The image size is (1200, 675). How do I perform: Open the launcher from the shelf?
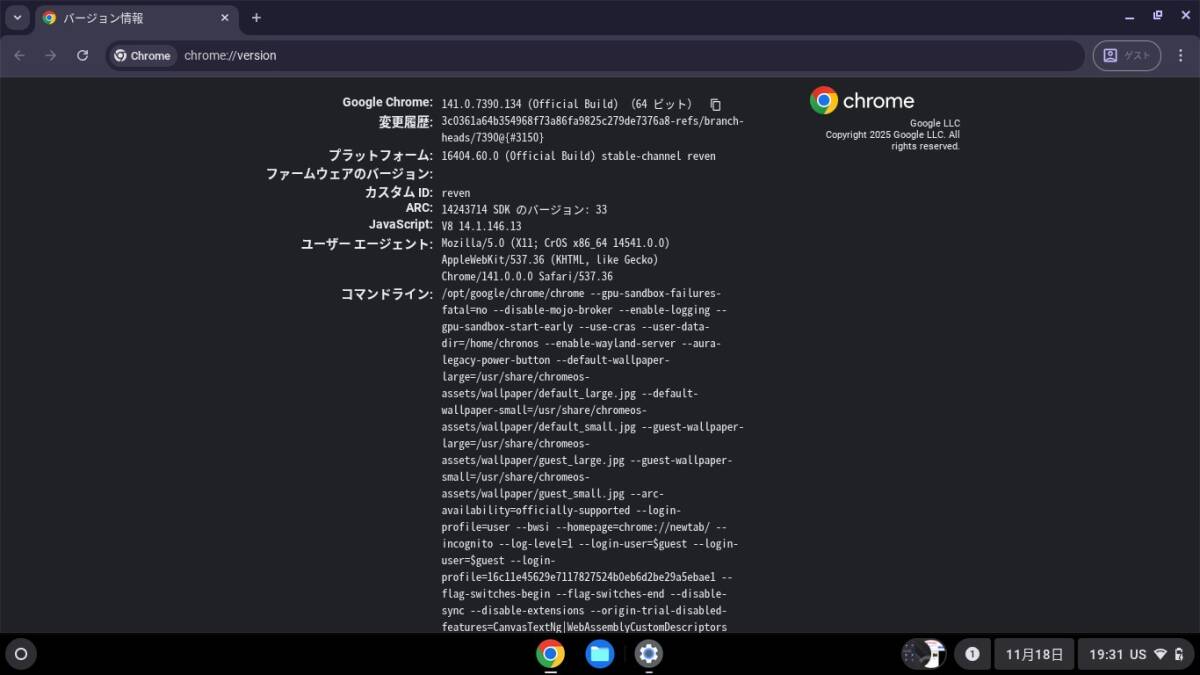click(20, 654)
